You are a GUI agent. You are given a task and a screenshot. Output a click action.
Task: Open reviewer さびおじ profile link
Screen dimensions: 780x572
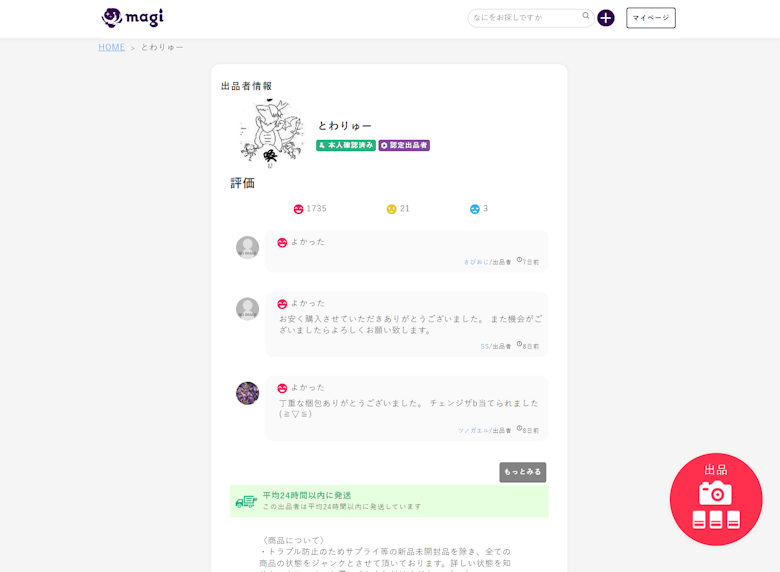coord(476,262)
